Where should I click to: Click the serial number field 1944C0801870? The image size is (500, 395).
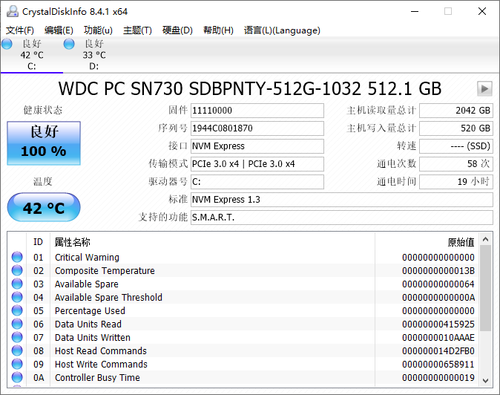(257, 128)
